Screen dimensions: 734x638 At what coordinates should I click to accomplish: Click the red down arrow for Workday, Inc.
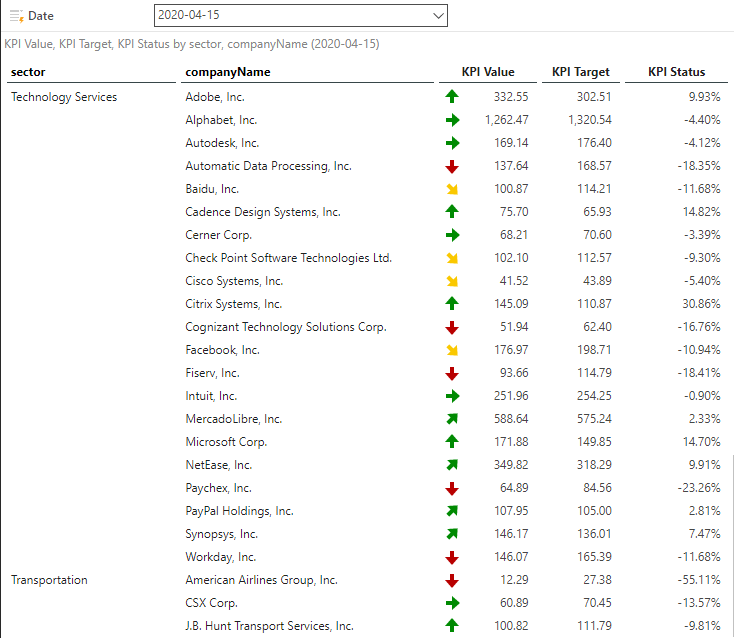[x=452, y=557]
